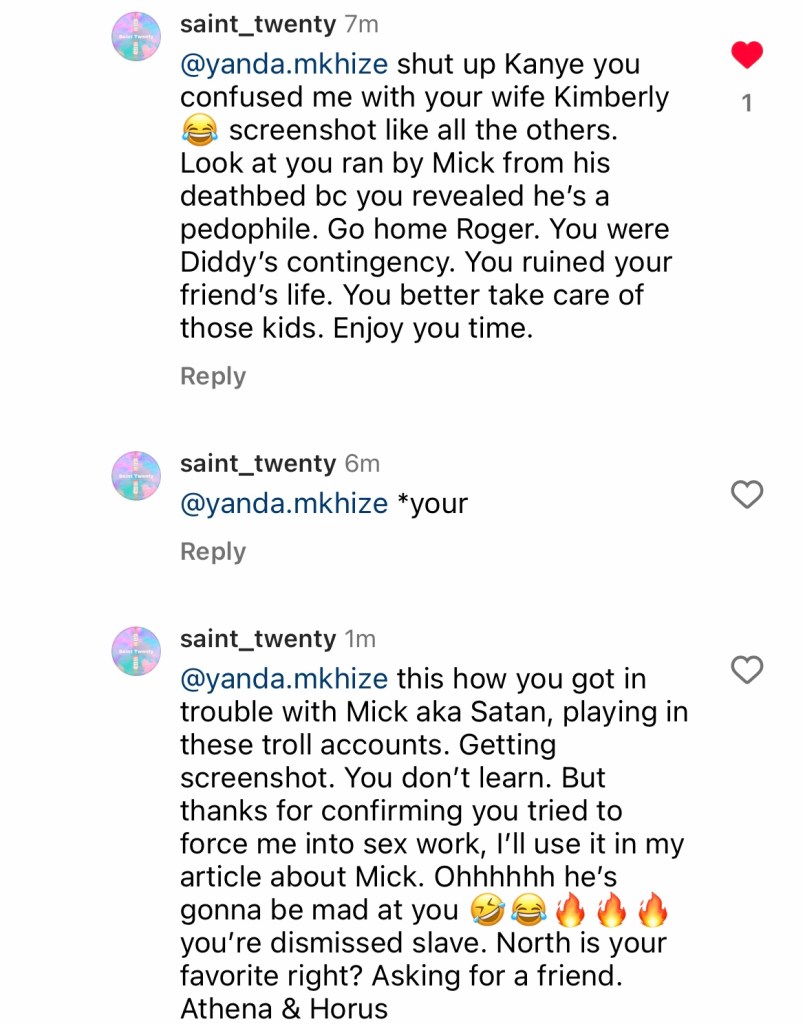Tap the 7m timestamp
The height and width of the screenshot is (1024, 805).
click(x=361, y=24)
